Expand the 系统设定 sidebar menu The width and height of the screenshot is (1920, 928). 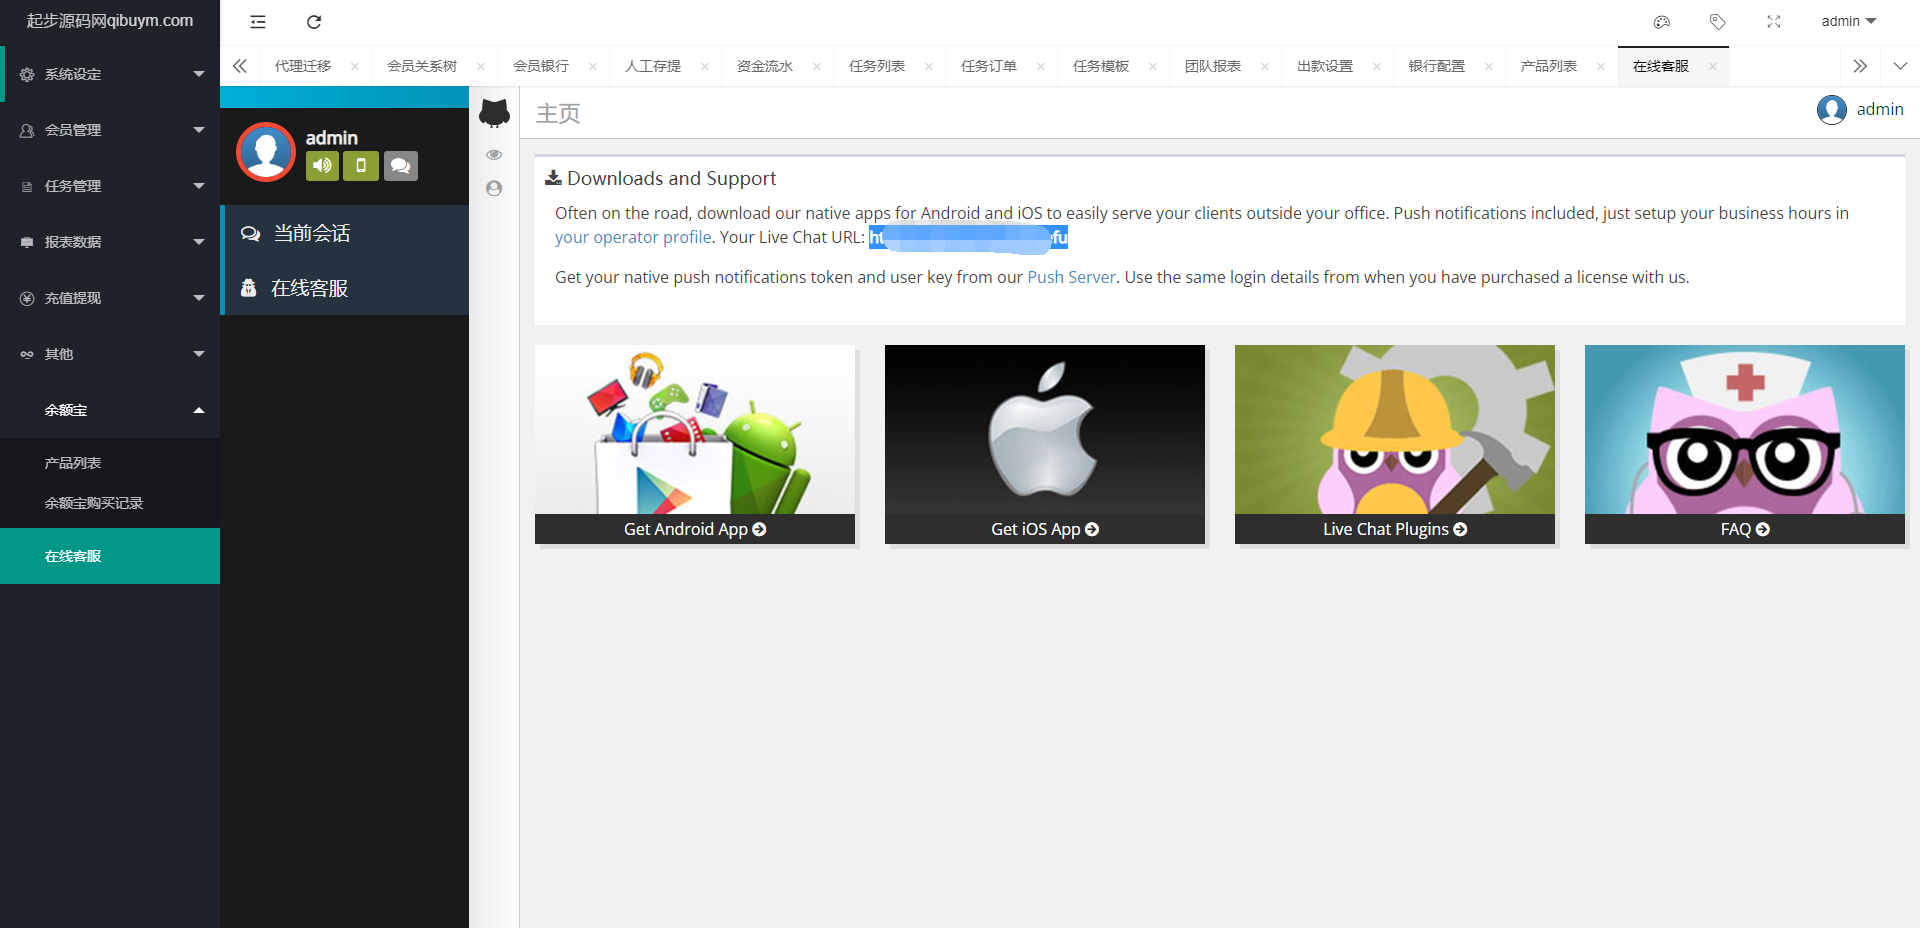[x=110, y=74]
